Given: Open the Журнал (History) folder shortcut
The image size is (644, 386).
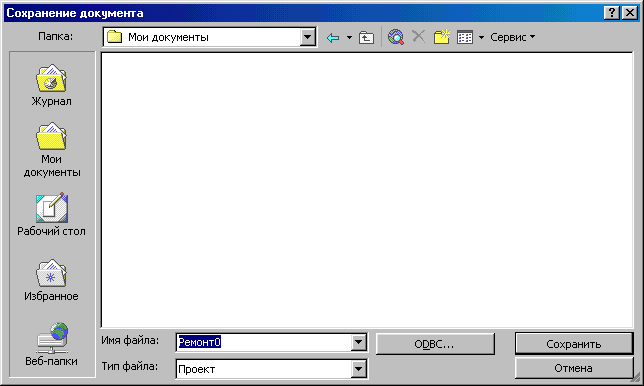Looking at the screenshot, I should point(51,86).
